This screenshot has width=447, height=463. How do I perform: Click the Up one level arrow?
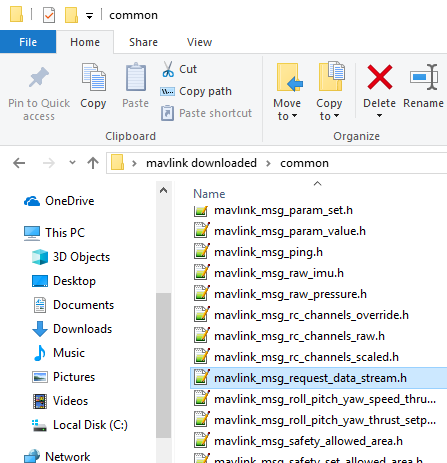(x=93, y=163)
